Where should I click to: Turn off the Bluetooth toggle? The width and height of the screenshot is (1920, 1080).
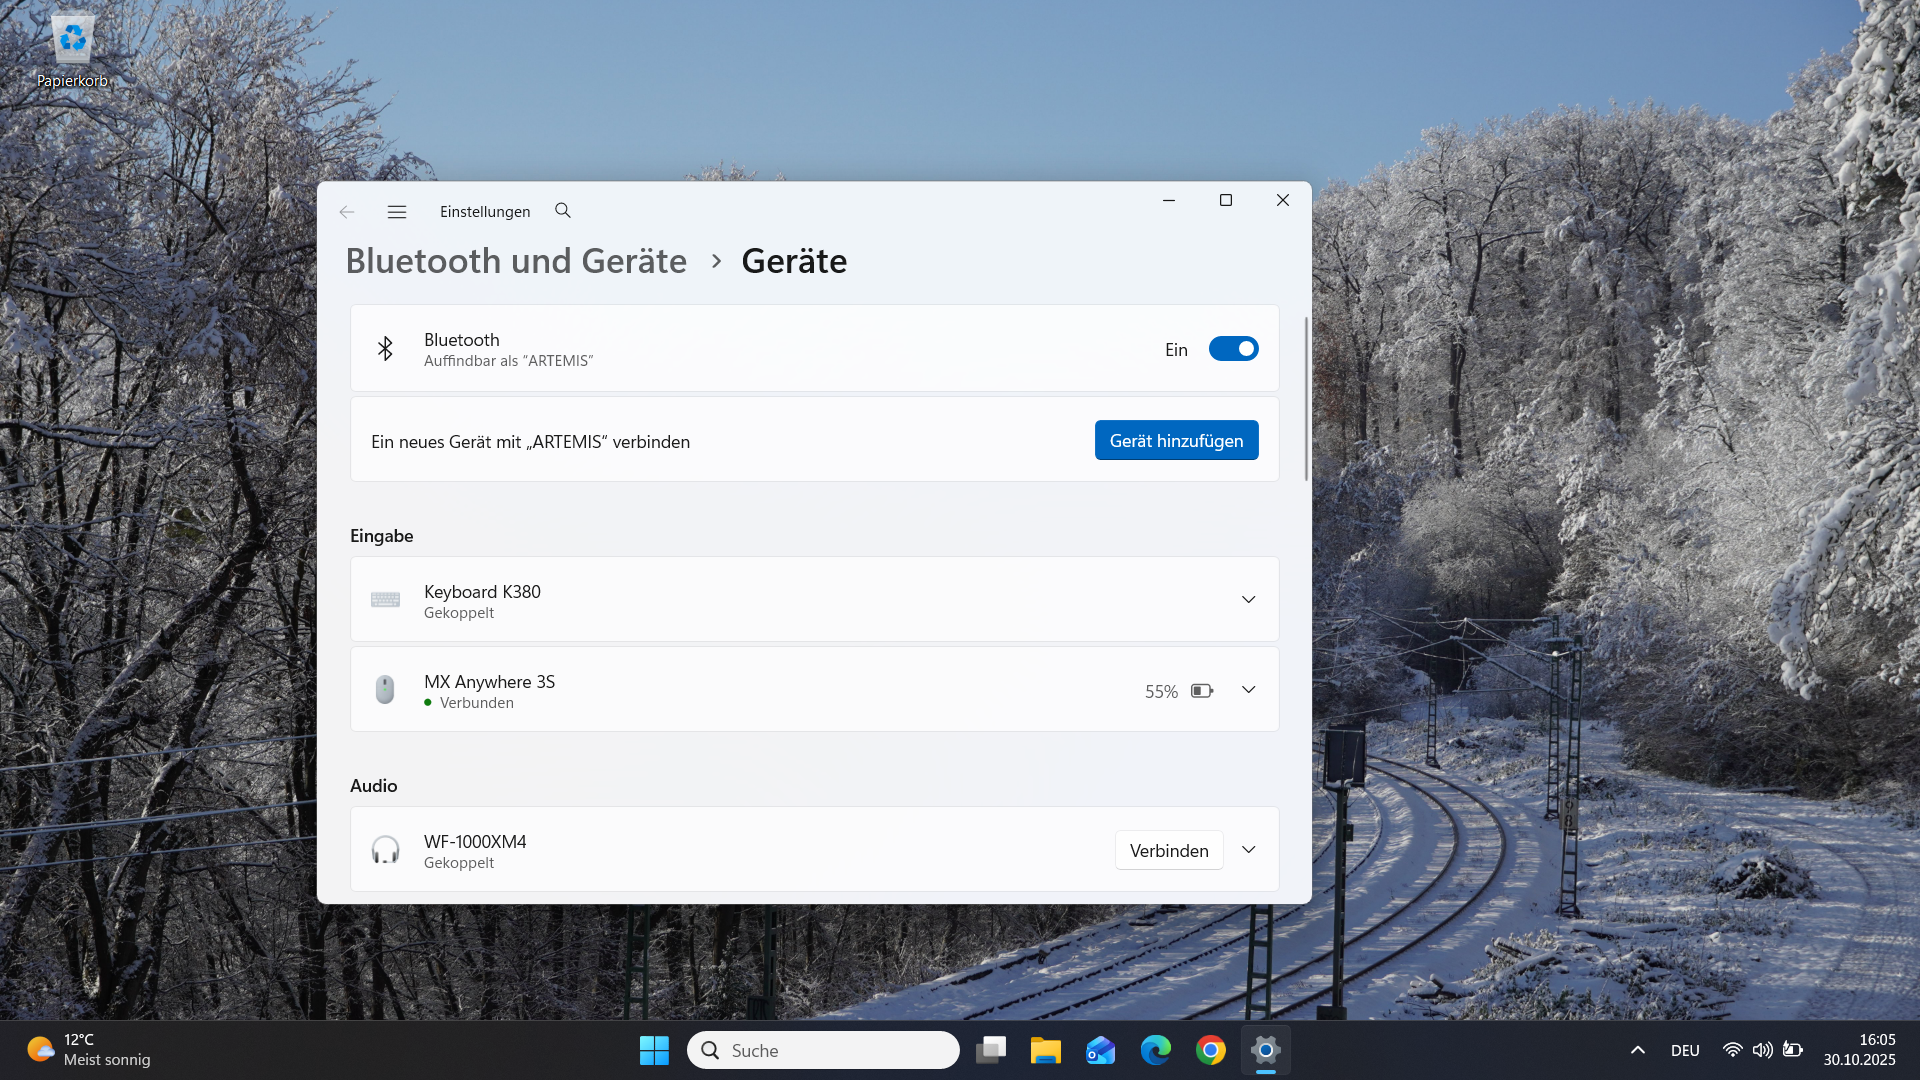pyautogui.click(x=1234, y=348)
